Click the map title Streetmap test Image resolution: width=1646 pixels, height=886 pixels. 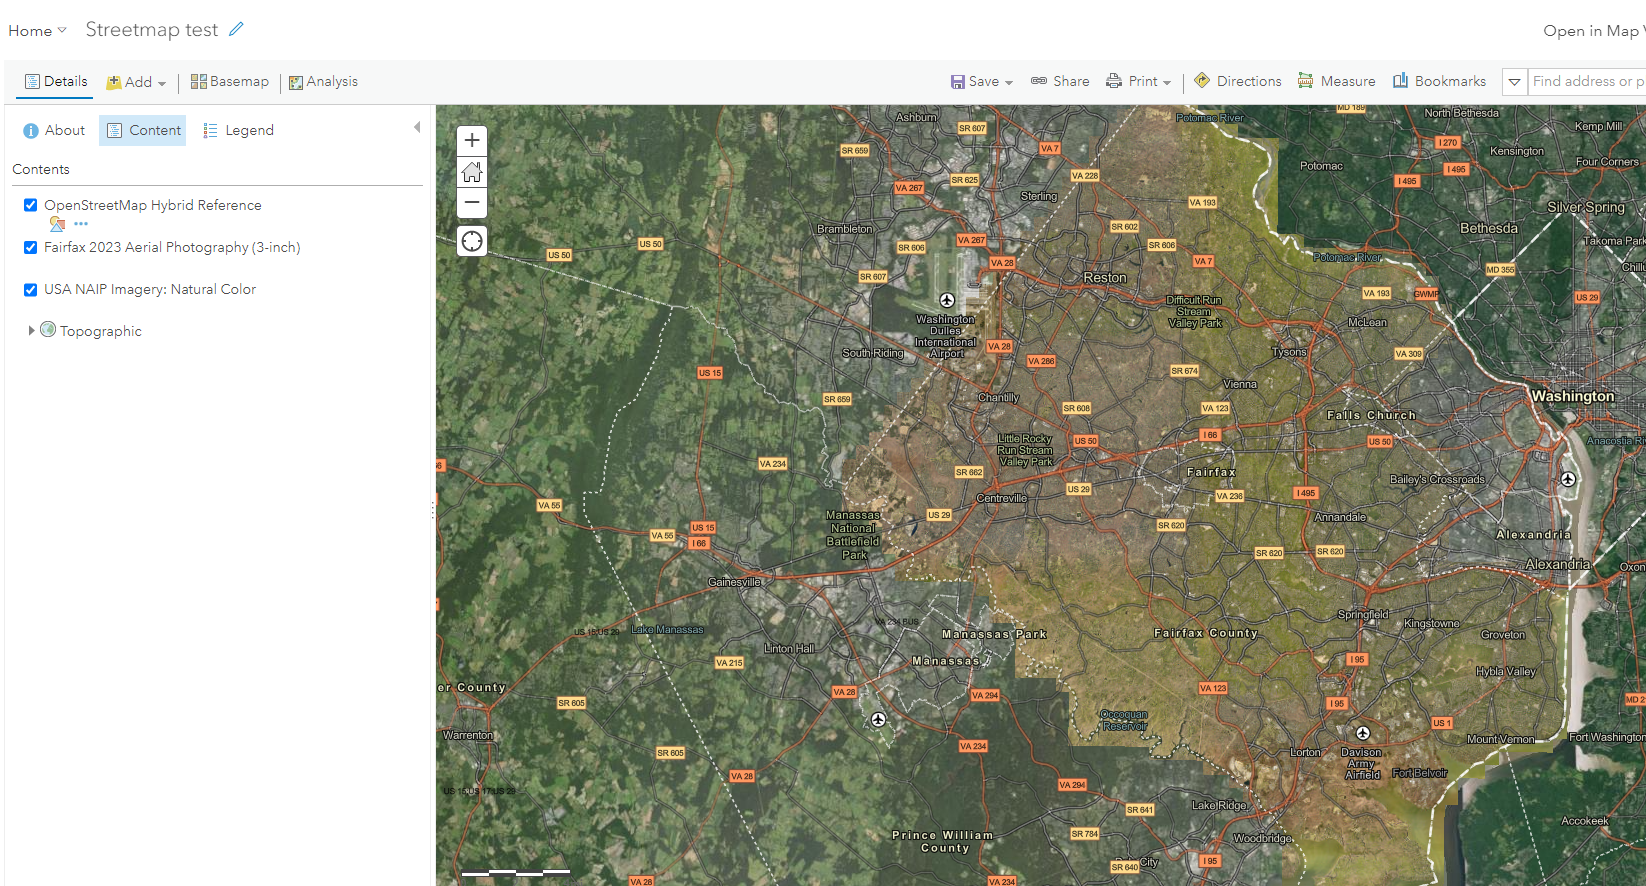(152, 29)
